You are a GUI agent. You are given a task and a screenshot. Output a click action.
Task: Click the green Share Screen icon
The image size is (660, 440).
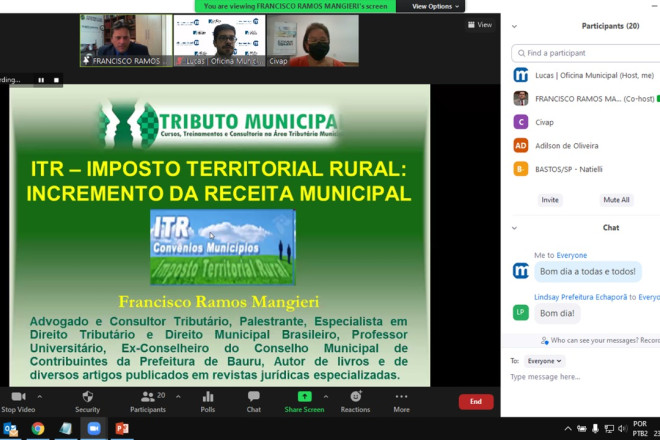tap(305, 396)
